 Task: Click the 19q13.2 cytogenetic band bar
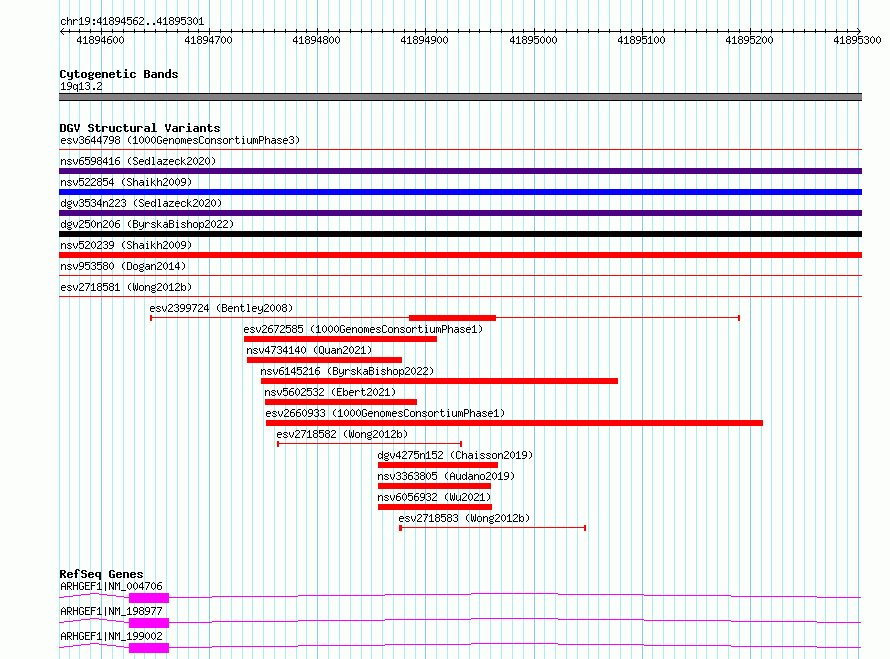(x=460, y=97)
